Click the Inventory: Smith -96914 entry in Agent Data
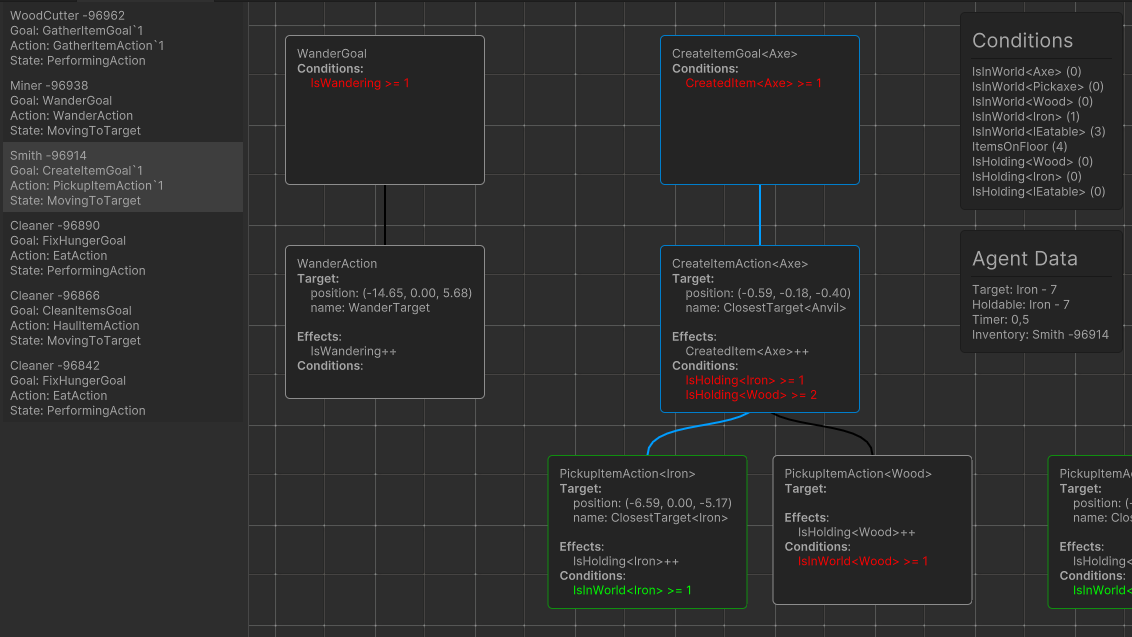 coord(1041,334)
